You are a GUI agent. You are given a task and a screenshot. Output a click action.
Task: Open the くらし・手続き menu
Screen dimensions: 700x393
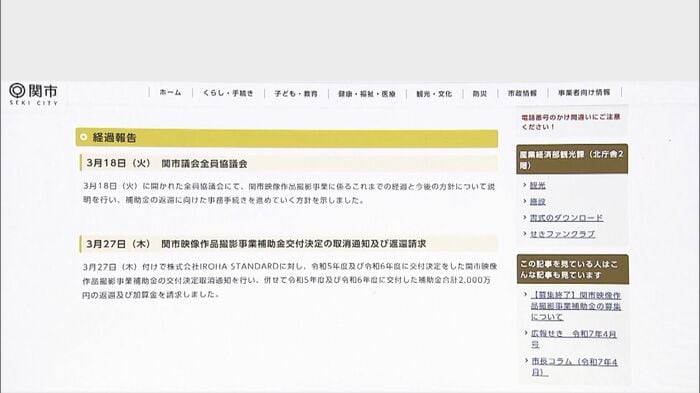point(228,93)
